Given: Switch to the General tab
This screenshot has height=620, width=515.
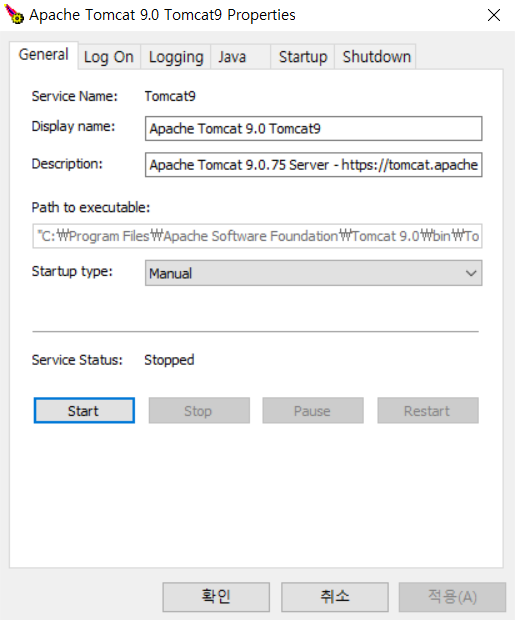Looking at the screenshot, I should 44,55.
